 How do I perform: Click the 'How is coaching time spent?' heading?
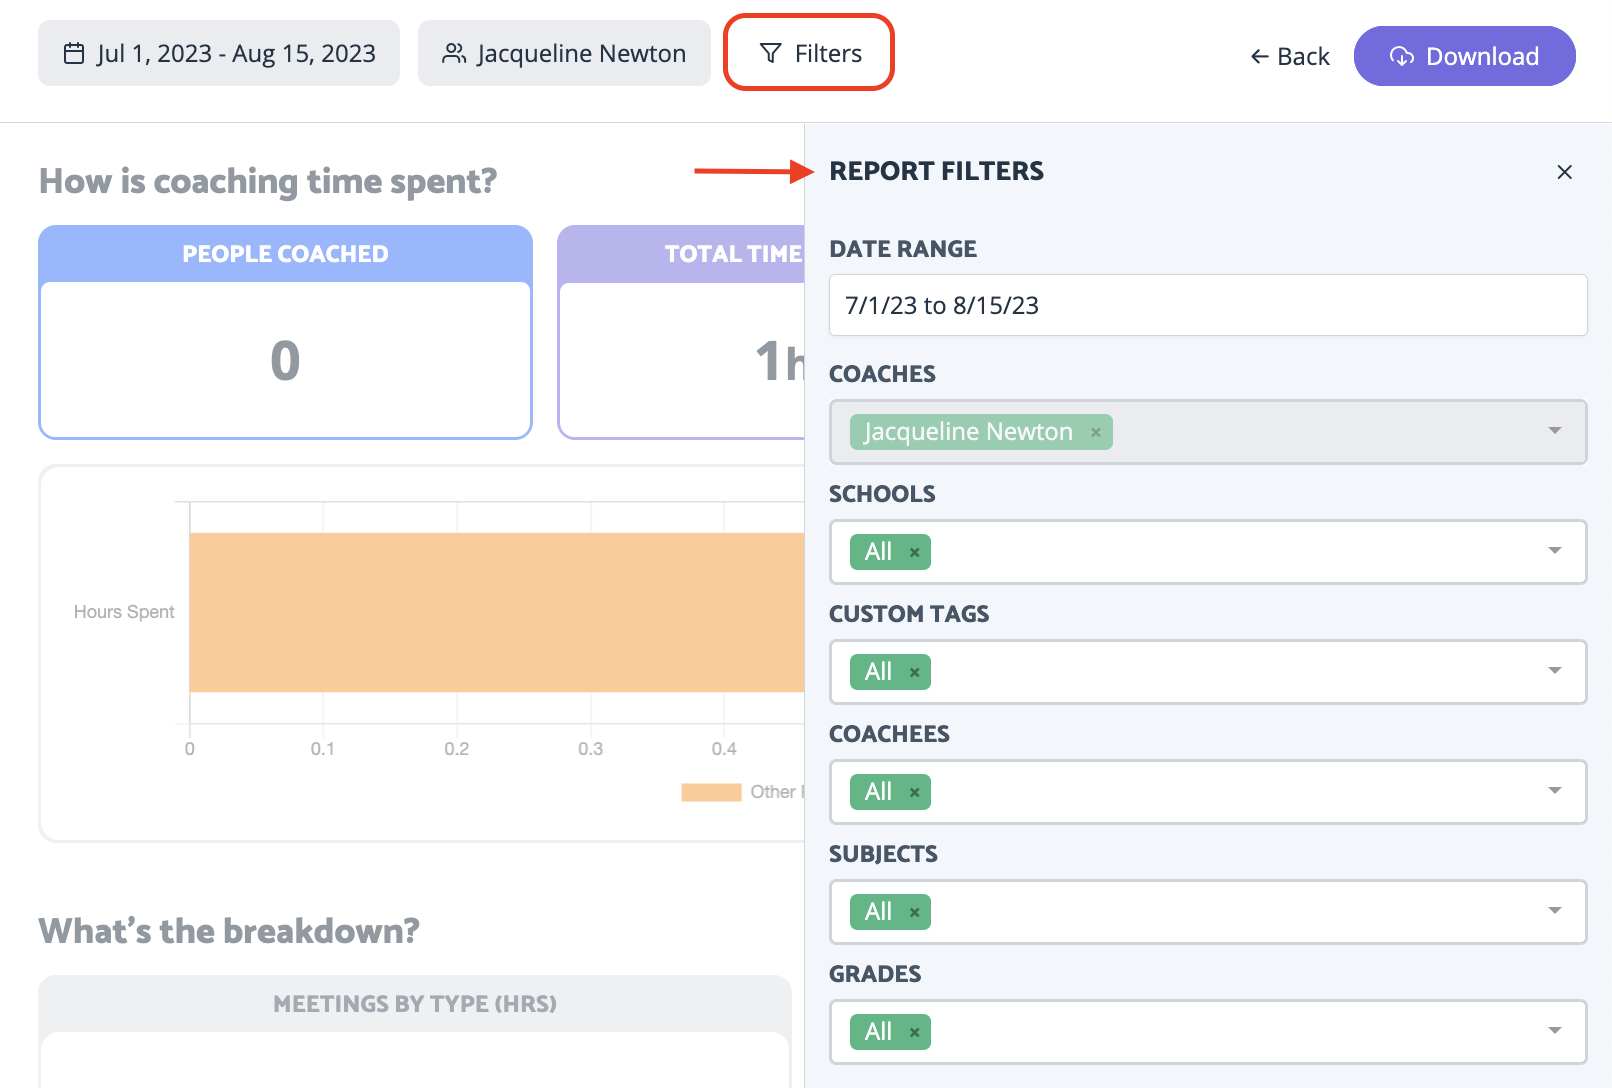click(268, 181)
